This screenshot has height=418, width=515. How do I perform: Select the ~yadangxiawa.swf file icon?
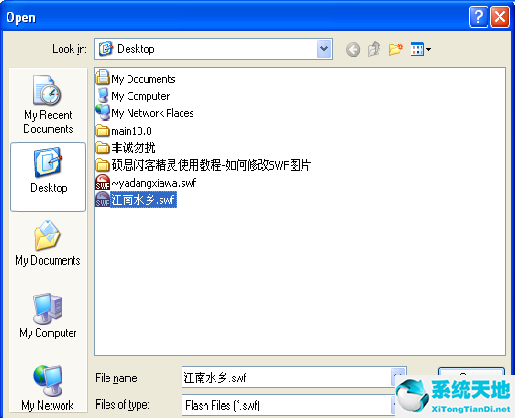102,182
